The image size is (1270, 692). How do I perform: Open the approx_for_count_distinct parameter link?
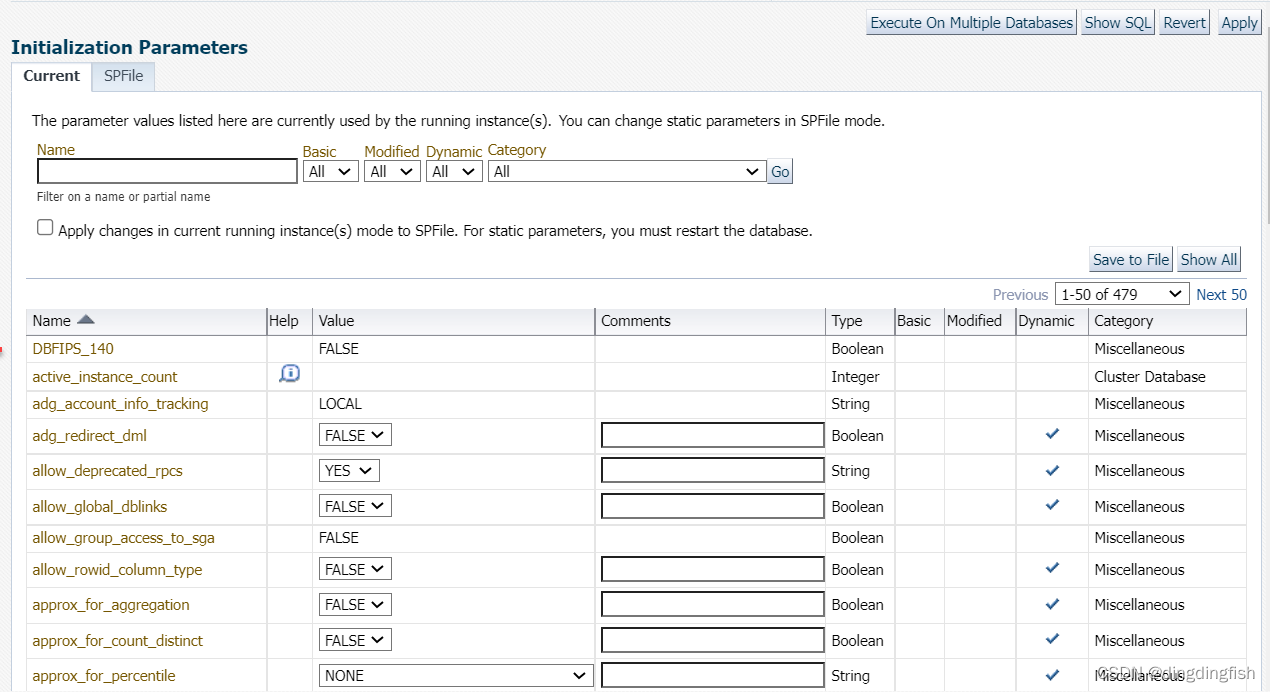(x=118, y=640)
